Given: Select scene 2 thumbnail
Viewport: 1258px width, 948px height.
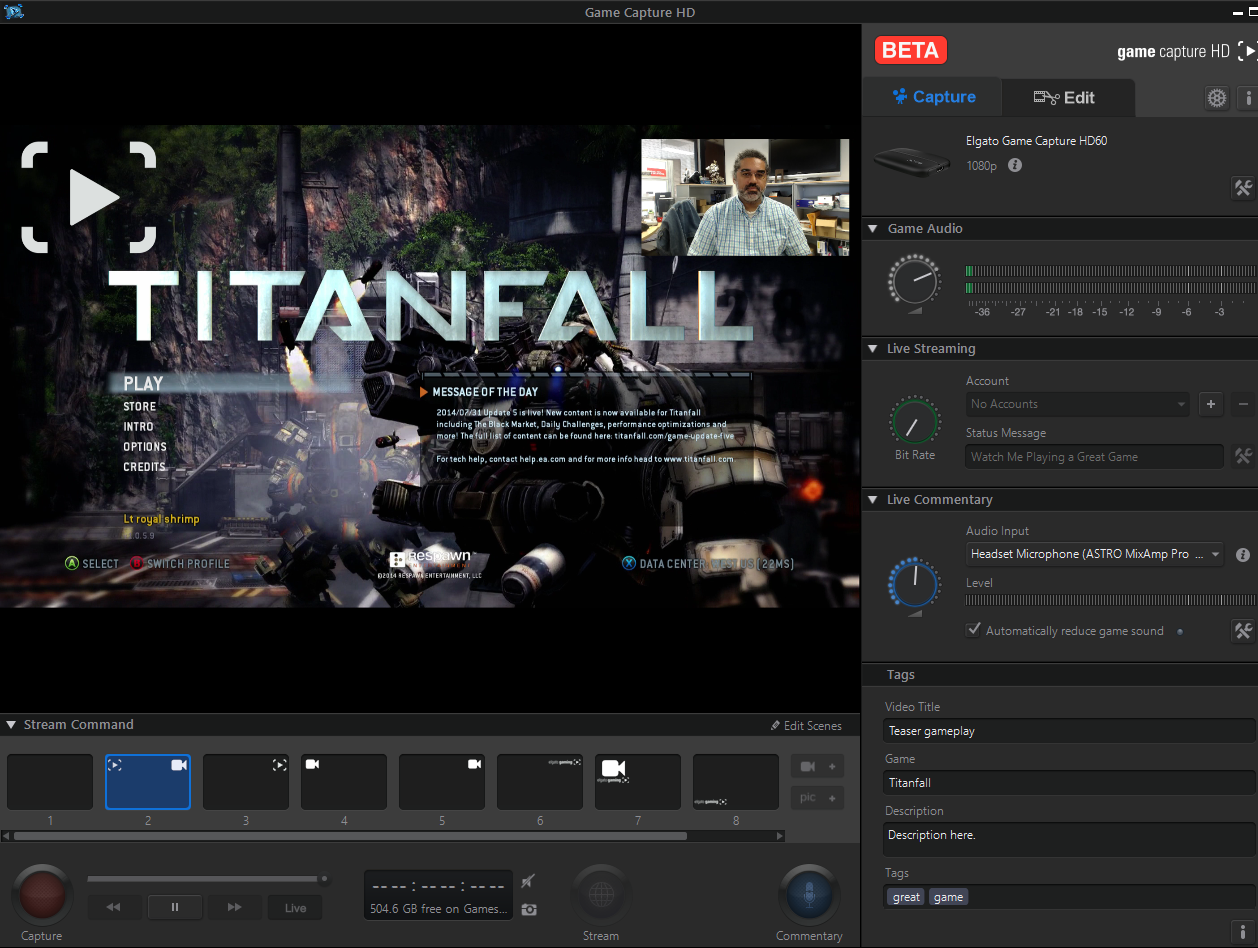Looking at the screenshot, I should coord(148,782).
